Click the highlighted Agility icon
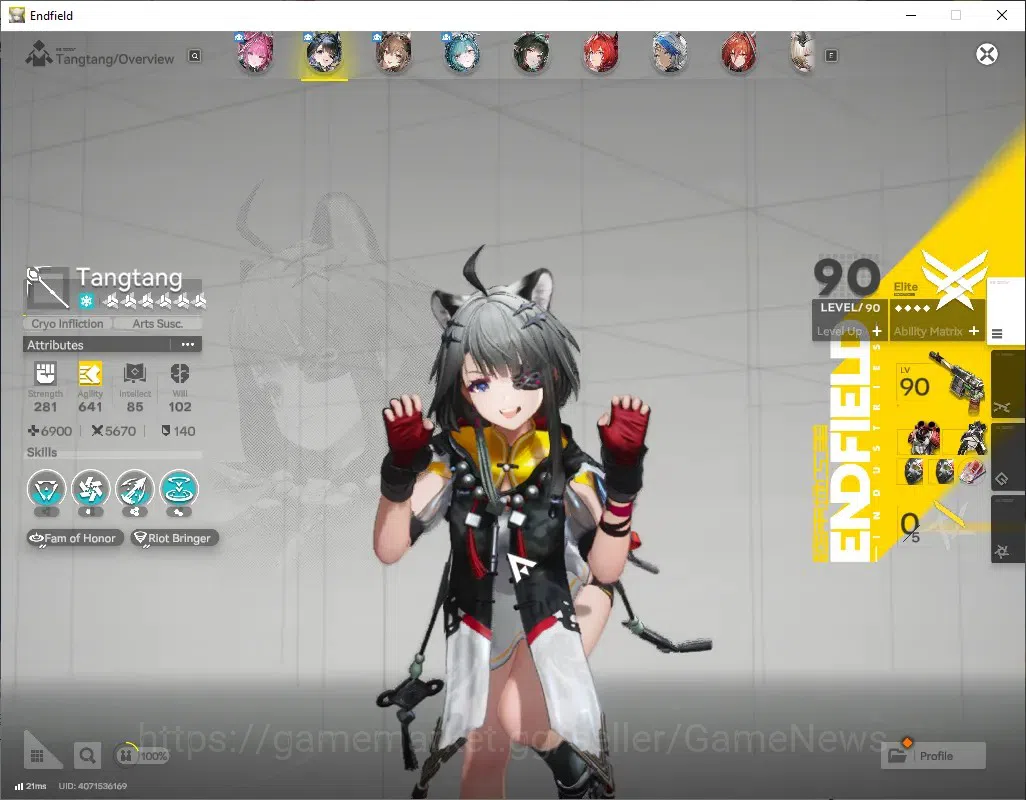This screenshot has height=800, width=1026. (90, 374)
